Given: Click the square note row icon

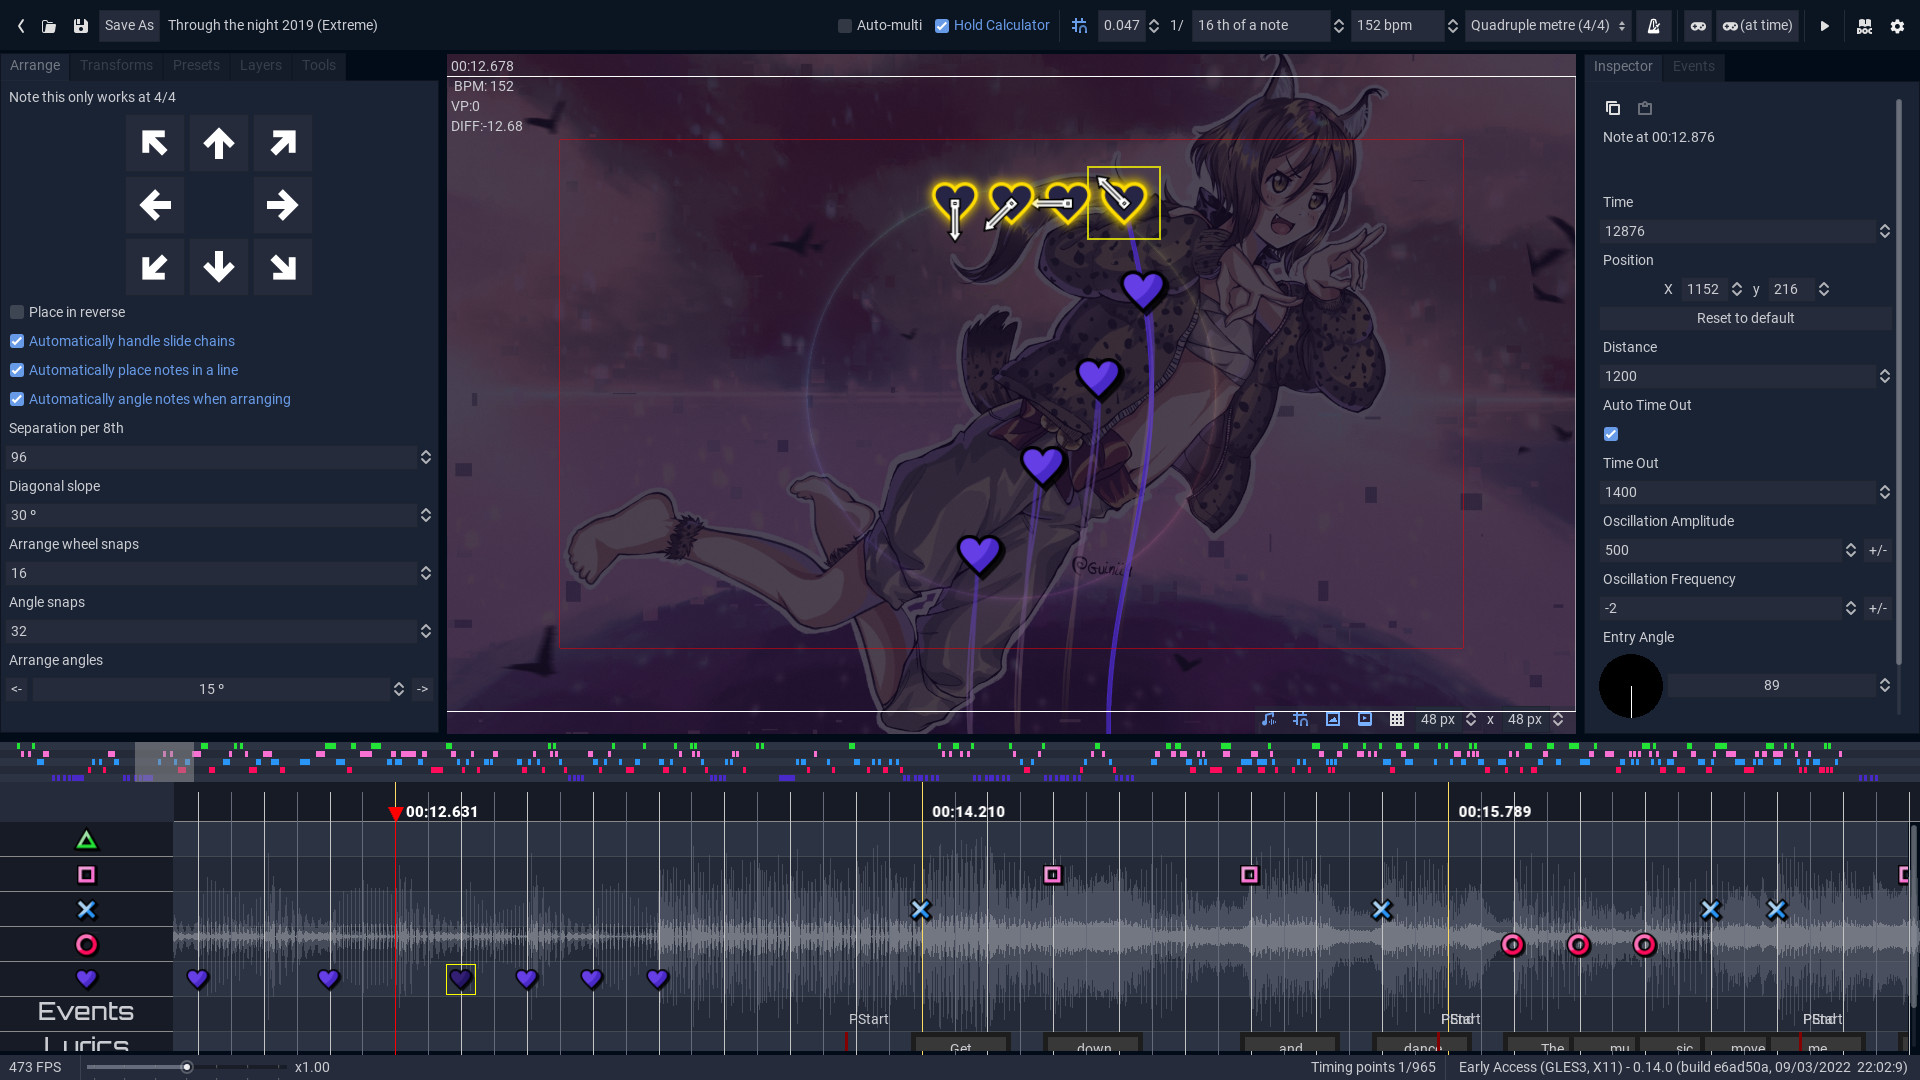Looking at the screenshot, I should [x=87, y=876].
